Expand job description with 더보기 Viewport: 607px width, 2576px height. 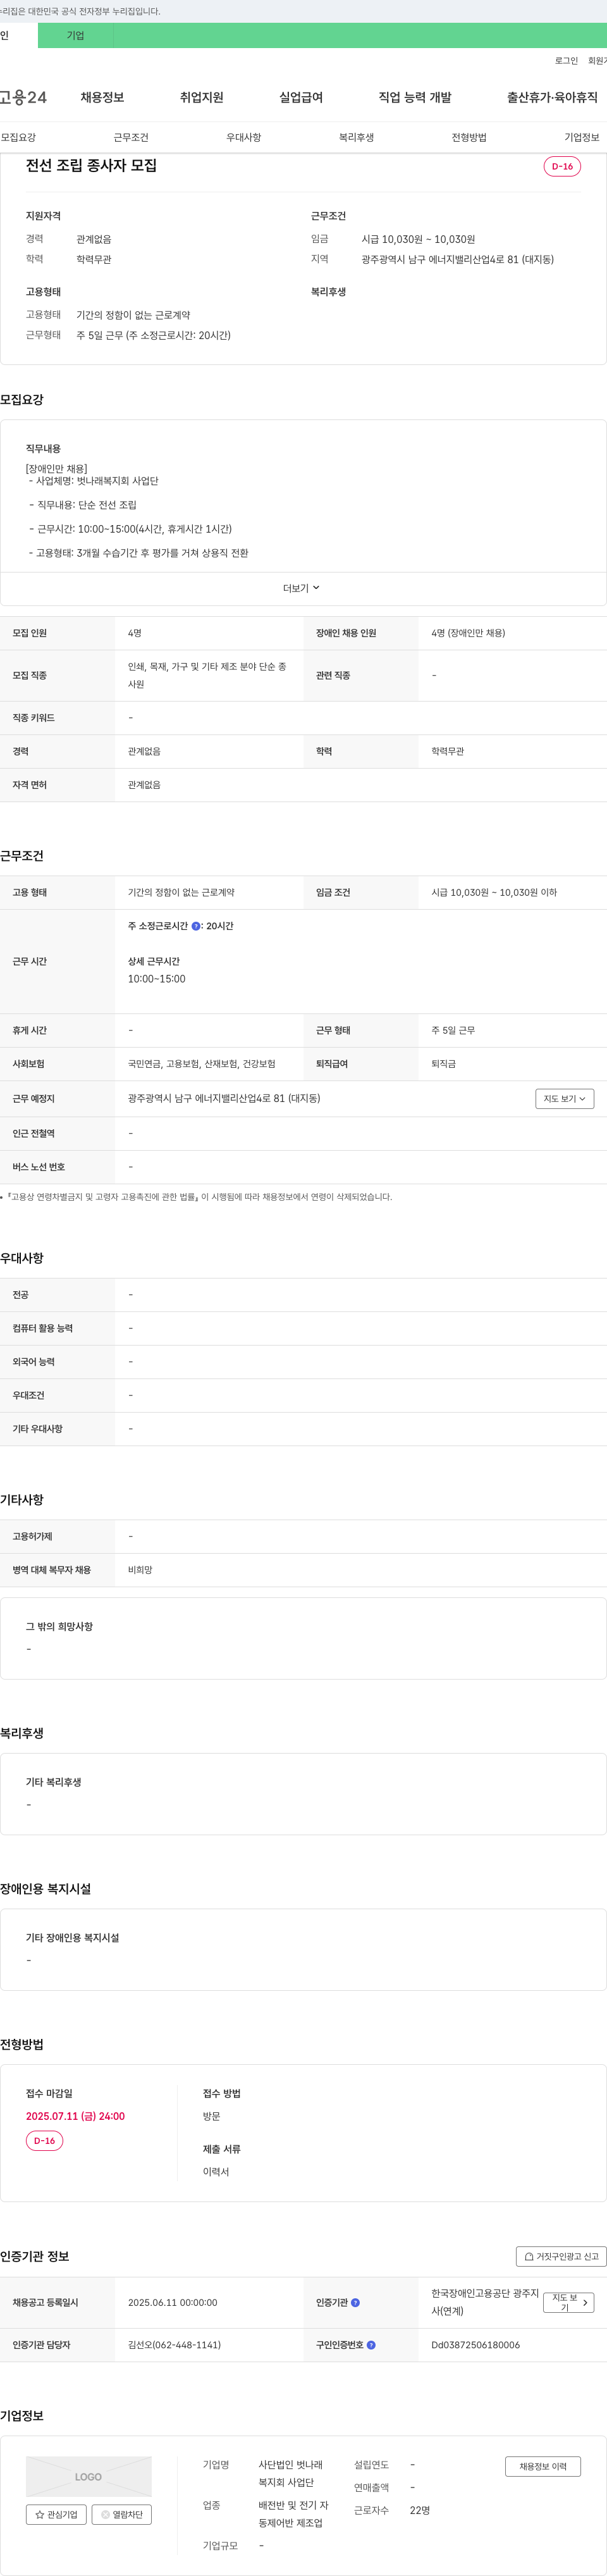click(302, 588)
